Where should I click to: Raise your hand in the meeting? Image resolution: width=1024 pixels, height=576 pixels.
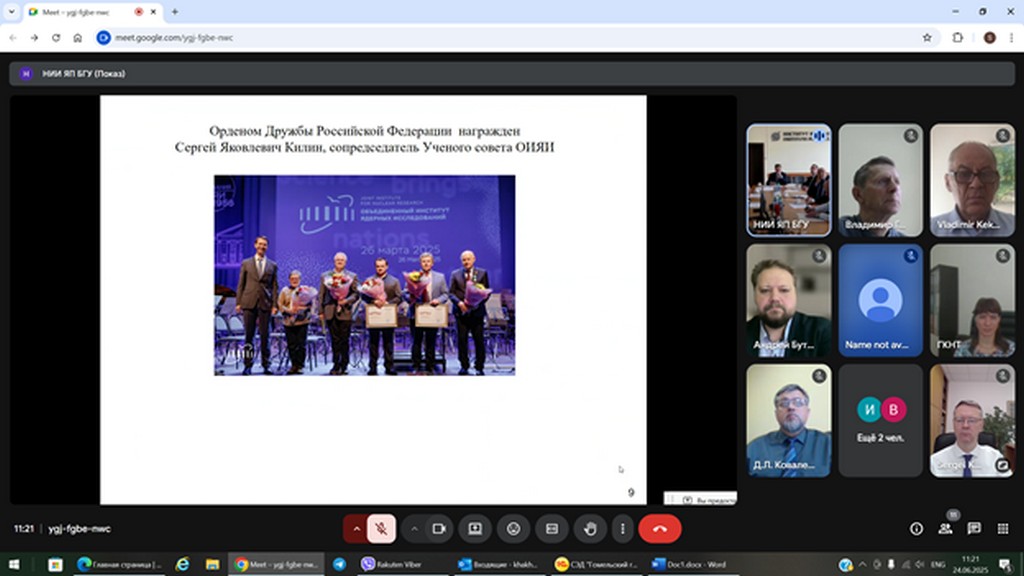point(590,528)
